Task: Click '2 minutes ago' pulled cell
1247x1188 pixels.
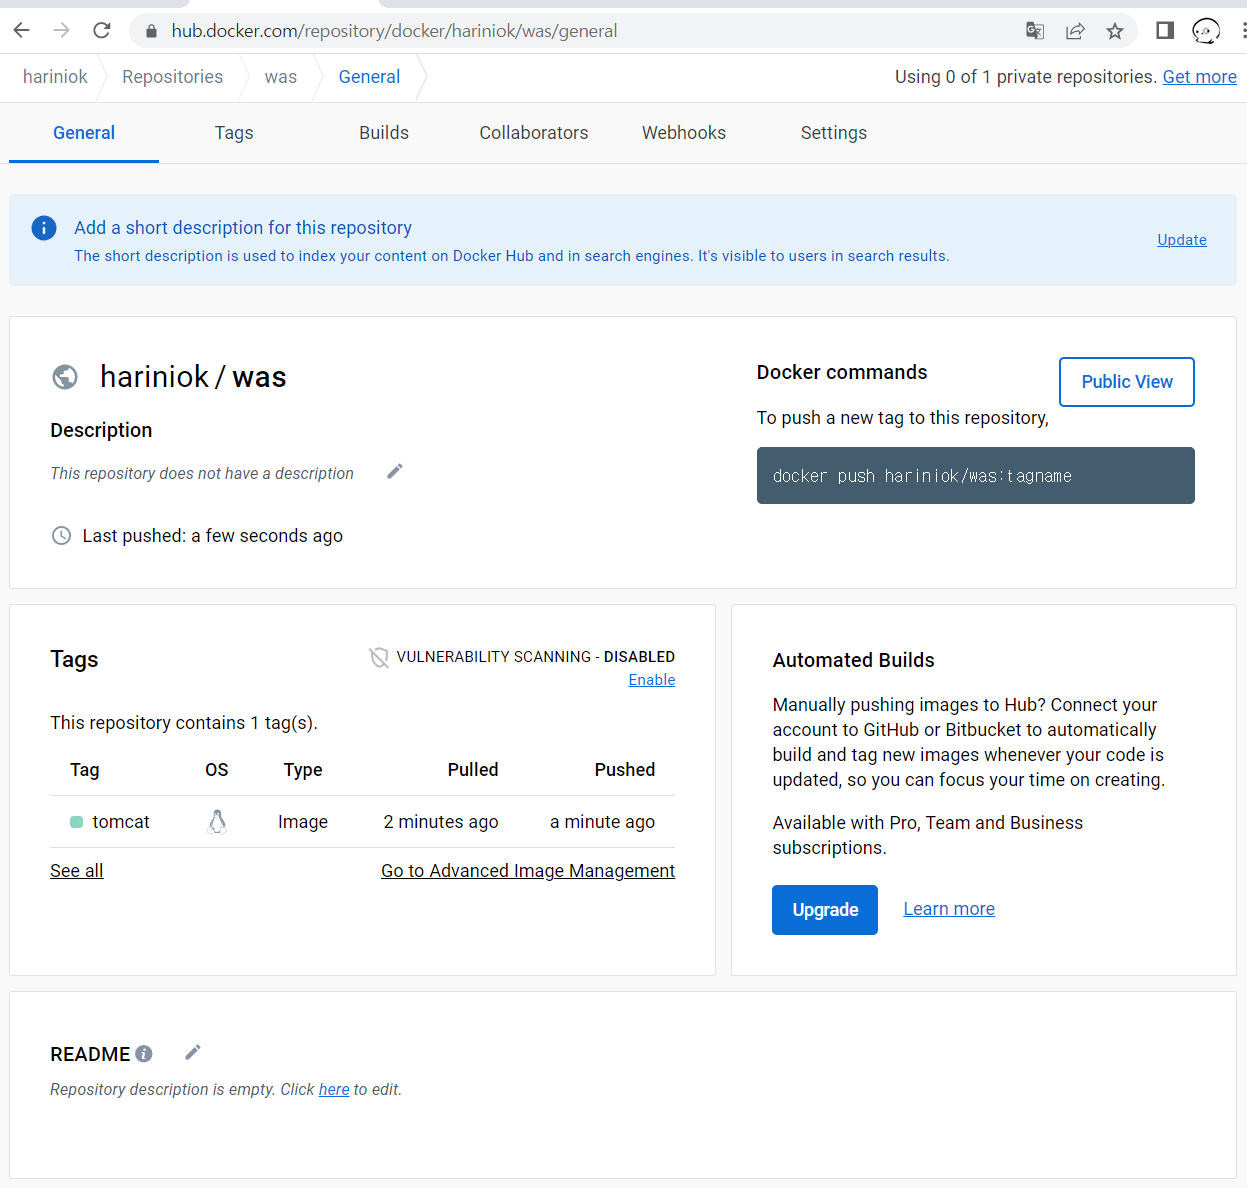Action: tap(441, 822)
